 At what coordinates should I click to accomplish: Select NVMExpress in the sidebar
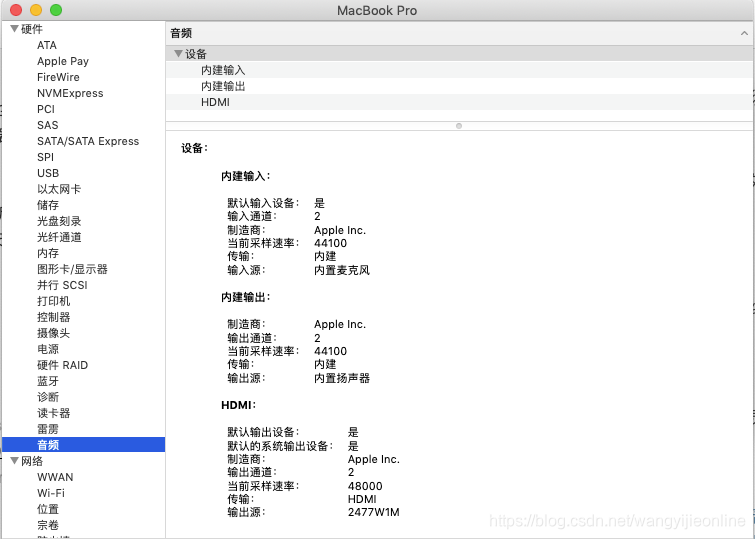(x=70, y=93)
